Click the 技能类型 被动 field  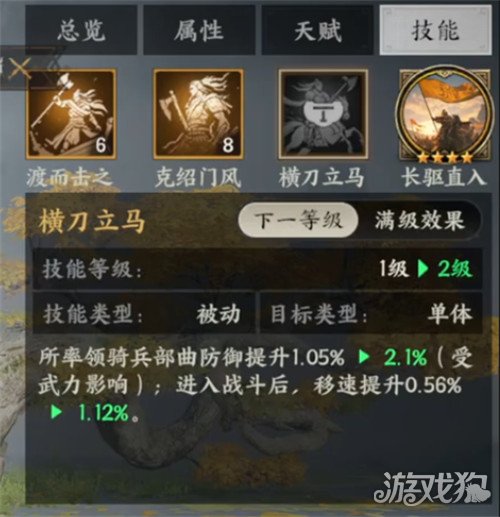pyautogui.click(x=144, y=314)
